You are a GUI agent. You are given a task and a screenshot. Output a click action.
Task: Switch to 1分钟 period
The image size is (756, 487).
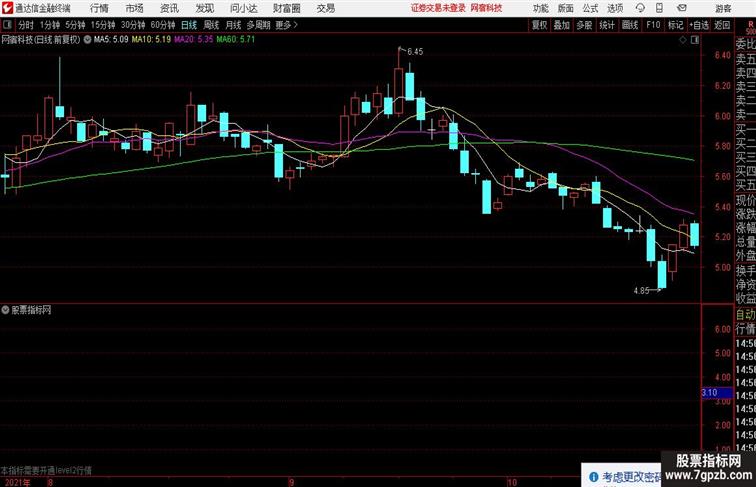[x=50, y=25]
